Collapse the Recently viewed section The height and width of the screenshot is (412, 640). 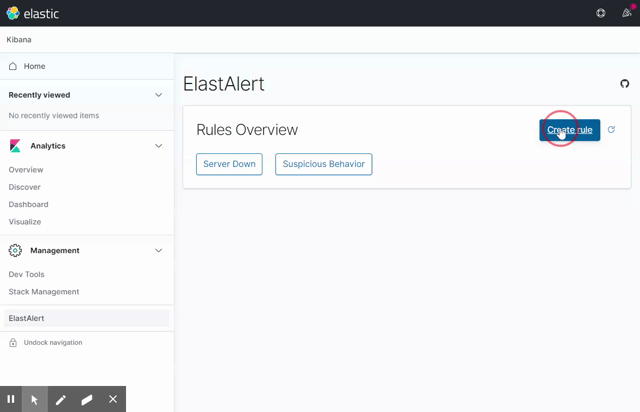point(158,95)
